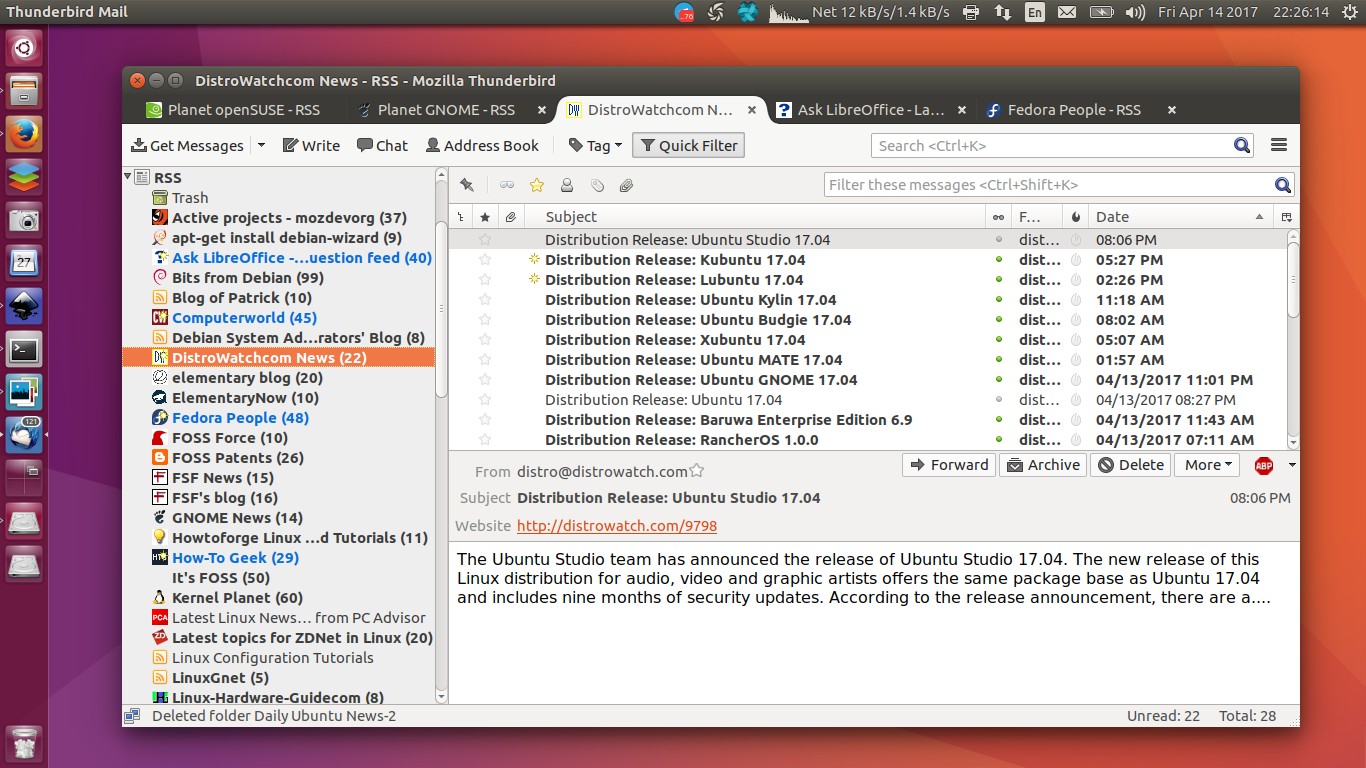This screenshot has width=1366, height=768.
Task: Open the Address Book
Action: (x=482, y=145)
